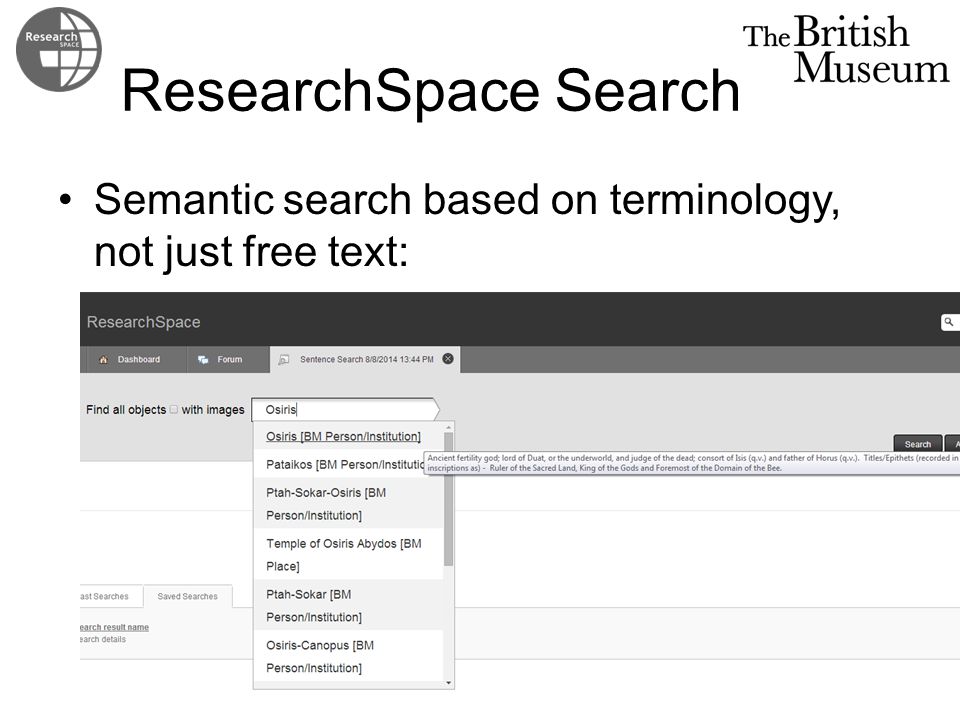Click the Search button
The image size is (960, 720).
(x=918, y=444)
